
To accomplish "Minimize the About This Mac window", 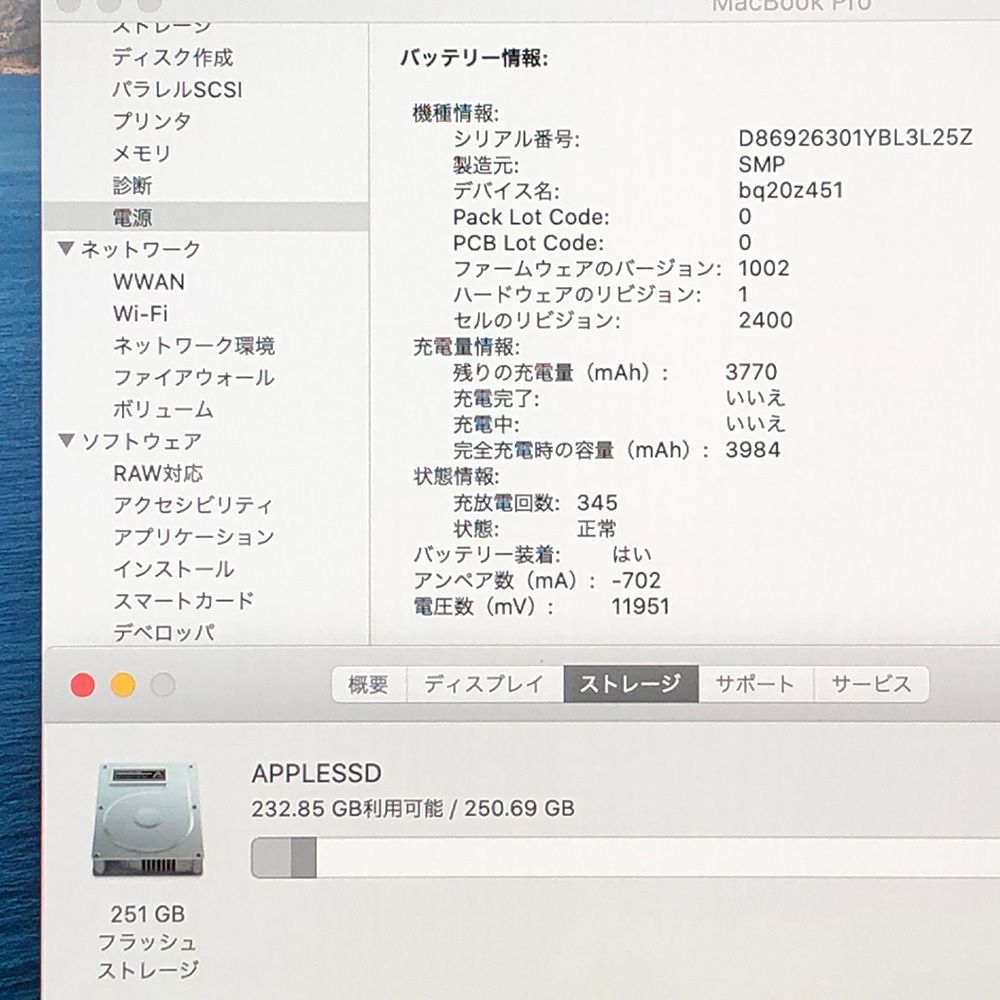I will point(123,685).
